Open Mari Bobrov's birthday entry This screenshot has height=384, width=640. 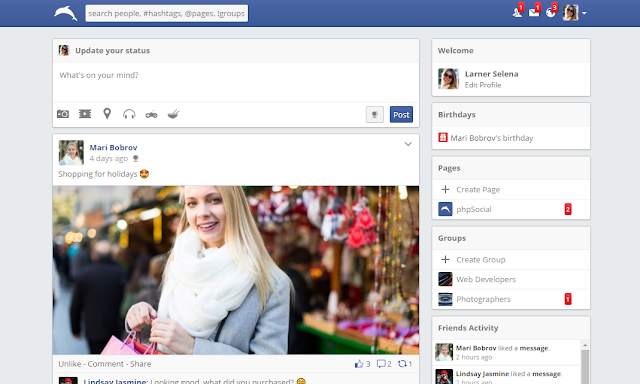click(492, 138)
